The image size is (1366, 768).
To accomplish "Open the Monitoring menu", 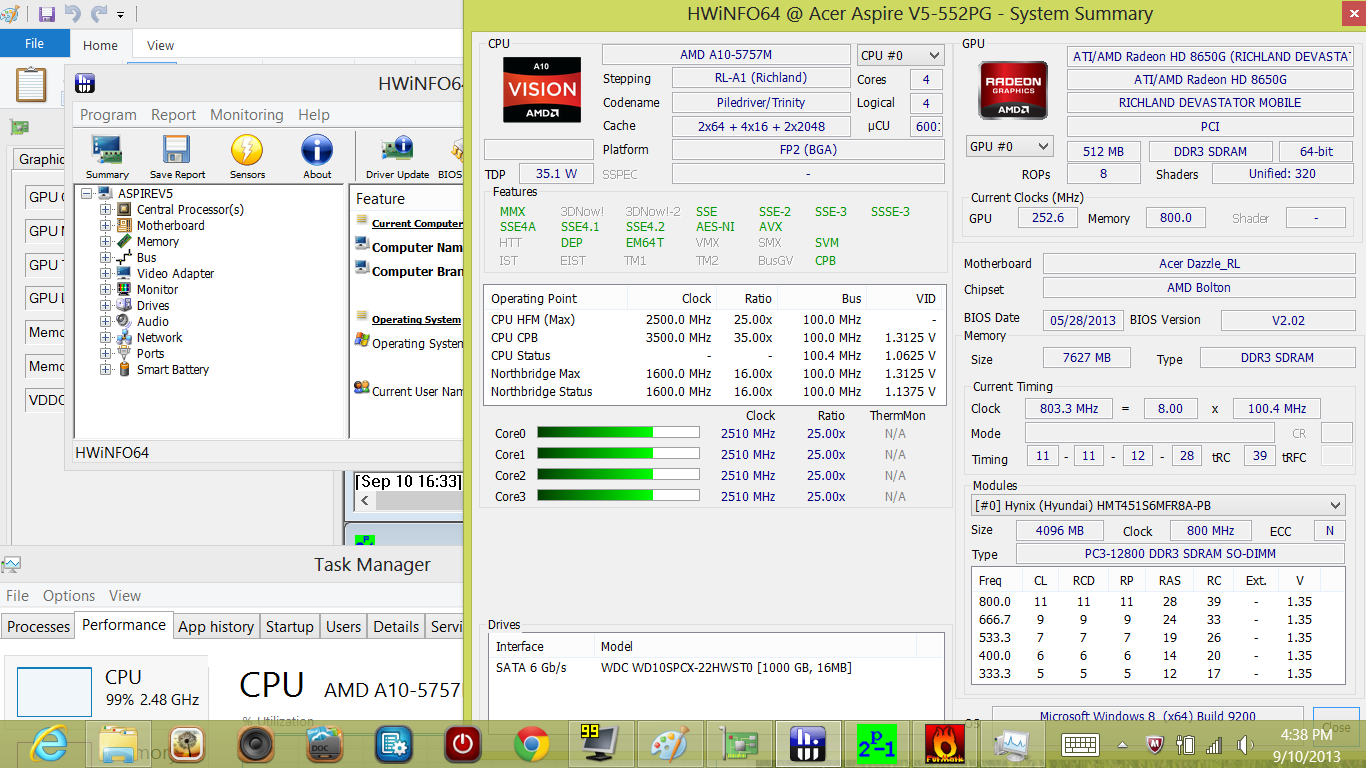I will pyautogui.click(x=246, y=115).
